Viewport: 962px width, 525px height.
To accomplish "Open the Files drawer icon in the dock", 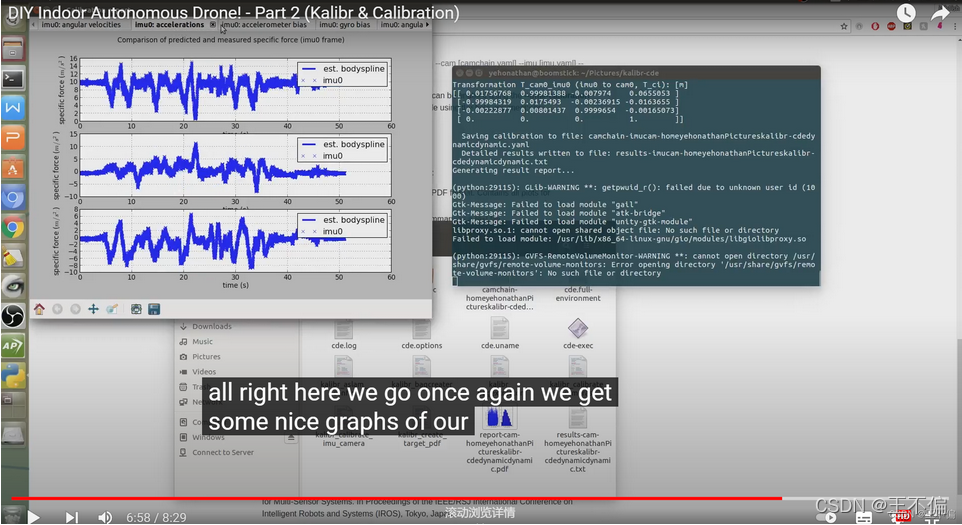I will (x=13, y=50).
